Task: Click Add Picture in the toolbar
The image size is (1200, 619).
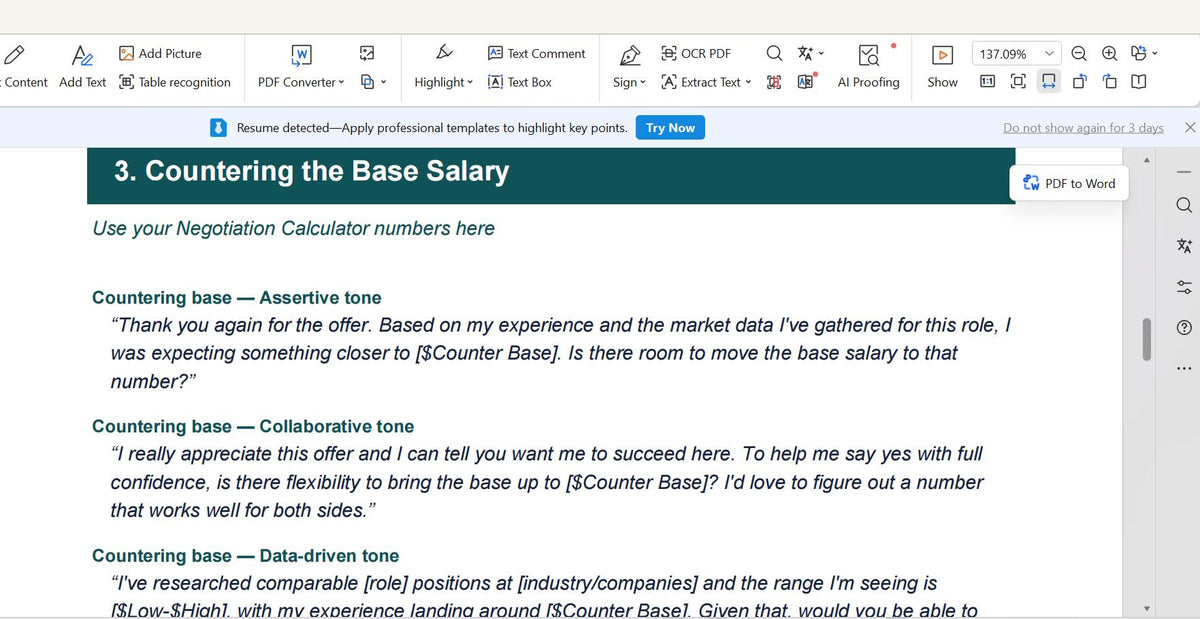Action: (x=160, y=54)
